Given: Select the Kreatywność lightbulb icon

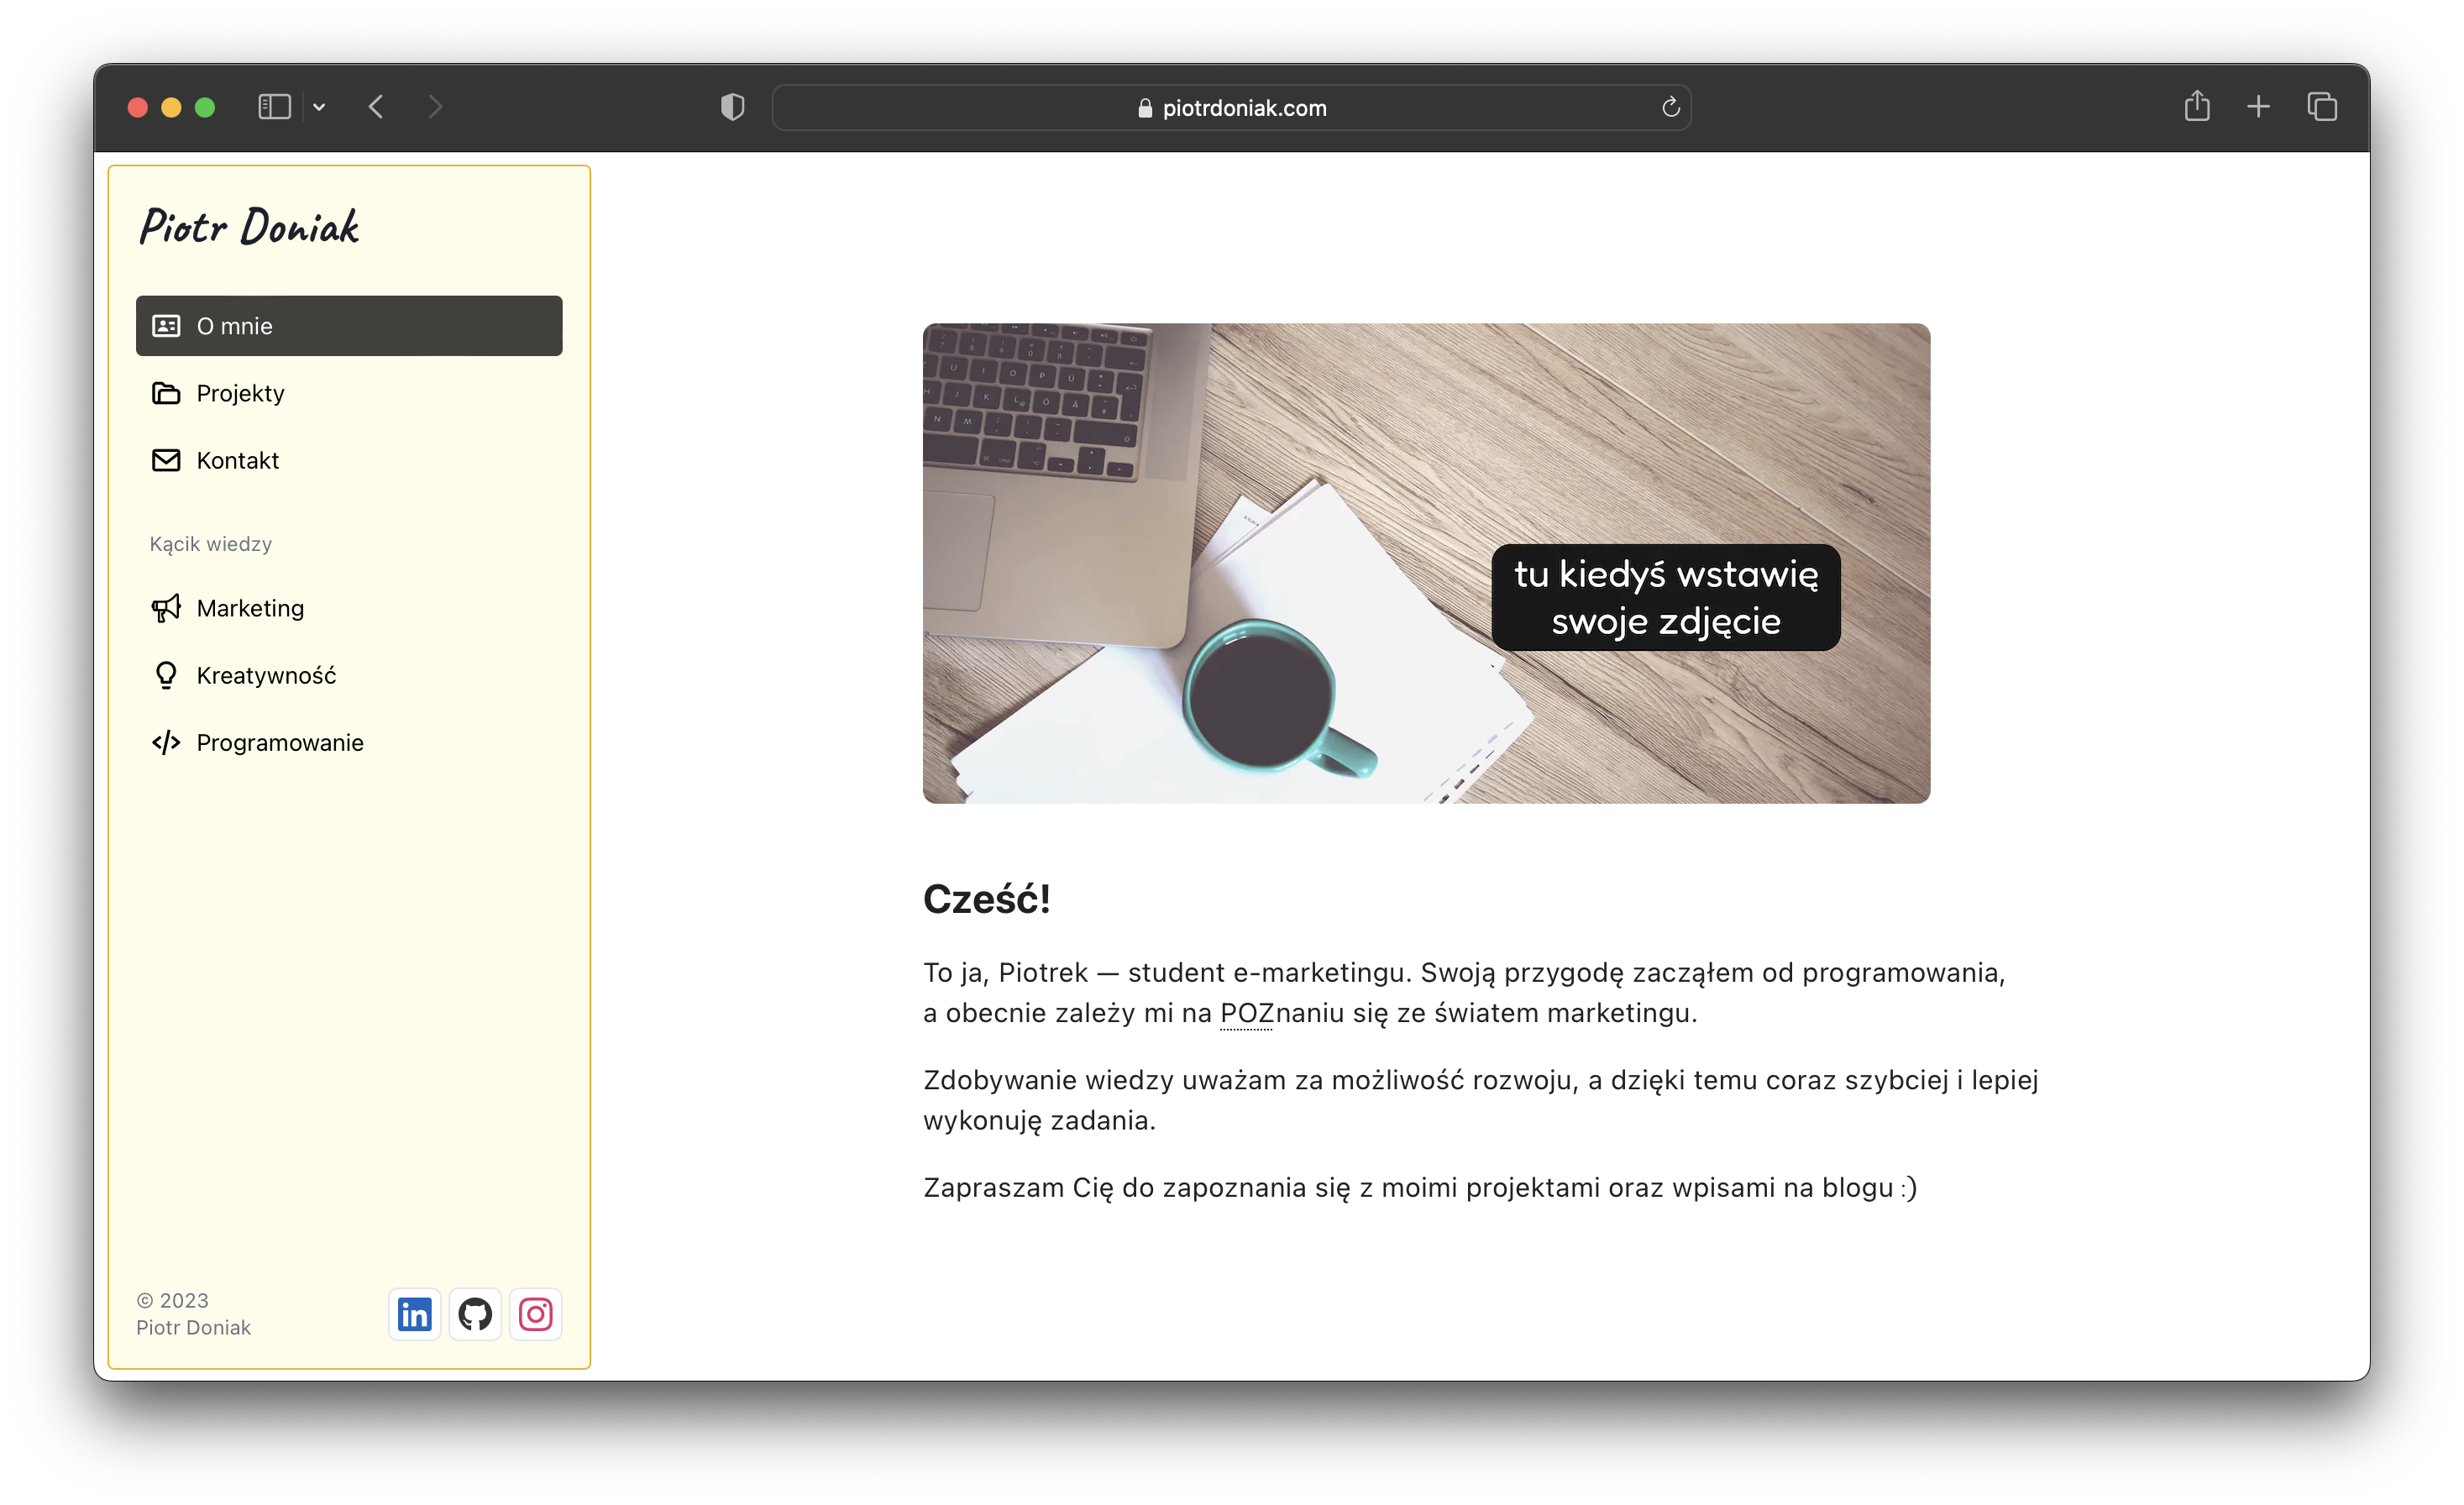Looking at the screenshot, I should (x=166, y=675).
